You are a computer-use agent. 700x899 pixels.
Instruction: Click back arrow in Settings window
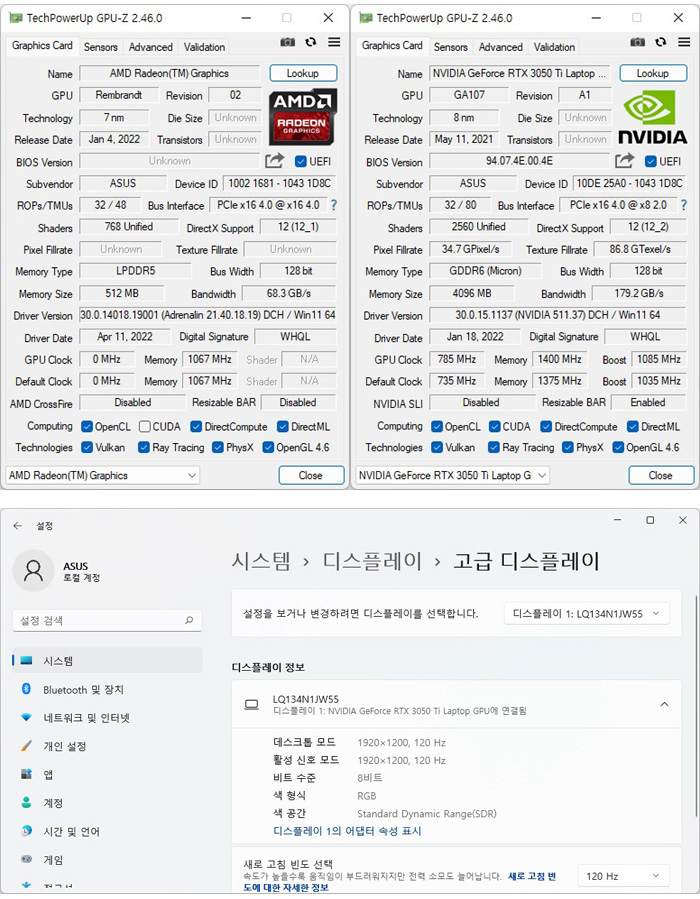18,526
